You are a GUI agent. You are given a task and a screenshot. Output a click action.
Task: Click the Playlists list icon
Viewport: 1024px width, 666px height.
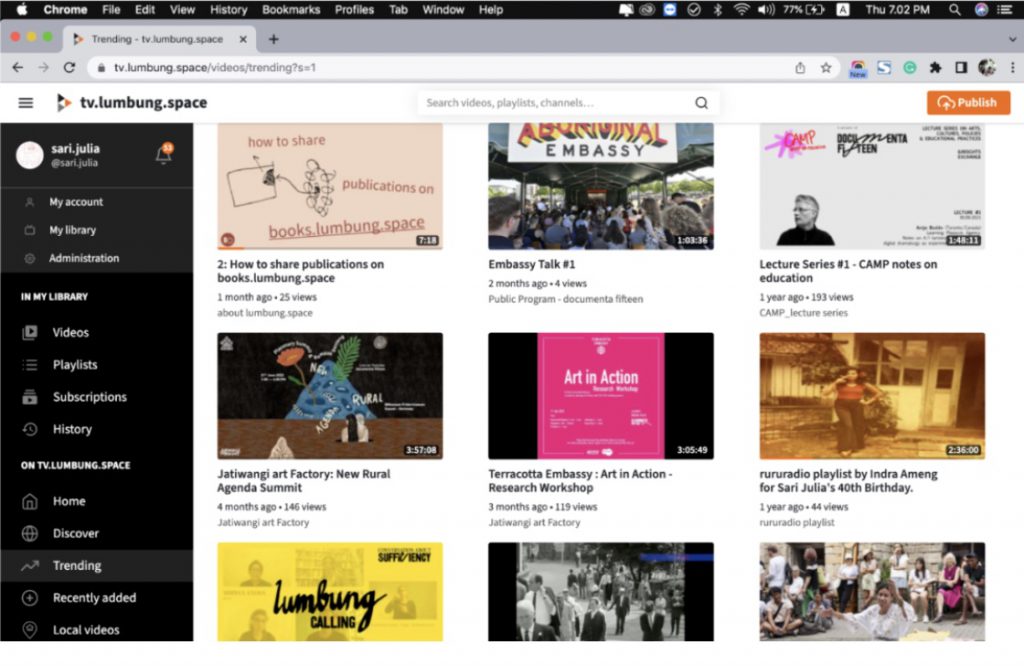30,364
